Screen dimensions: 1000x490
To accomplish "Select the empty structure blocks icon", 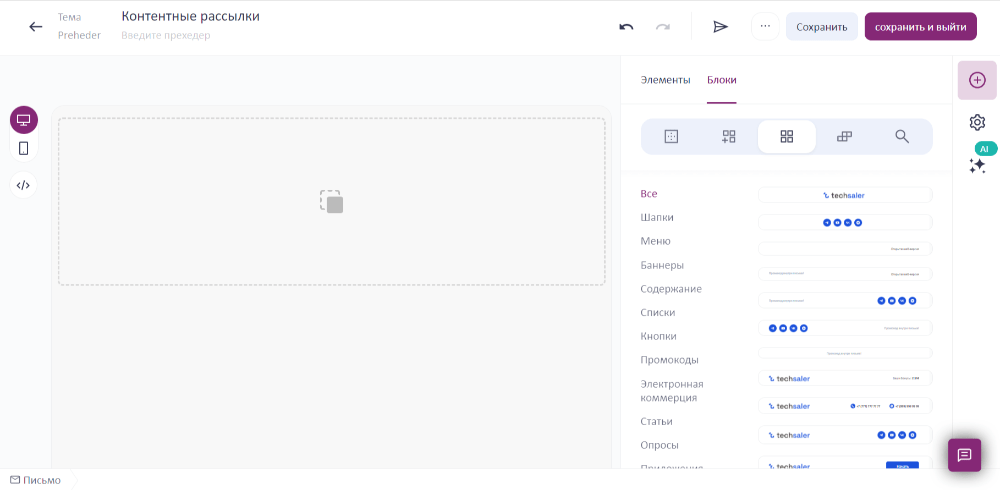I will click(671, 136).
